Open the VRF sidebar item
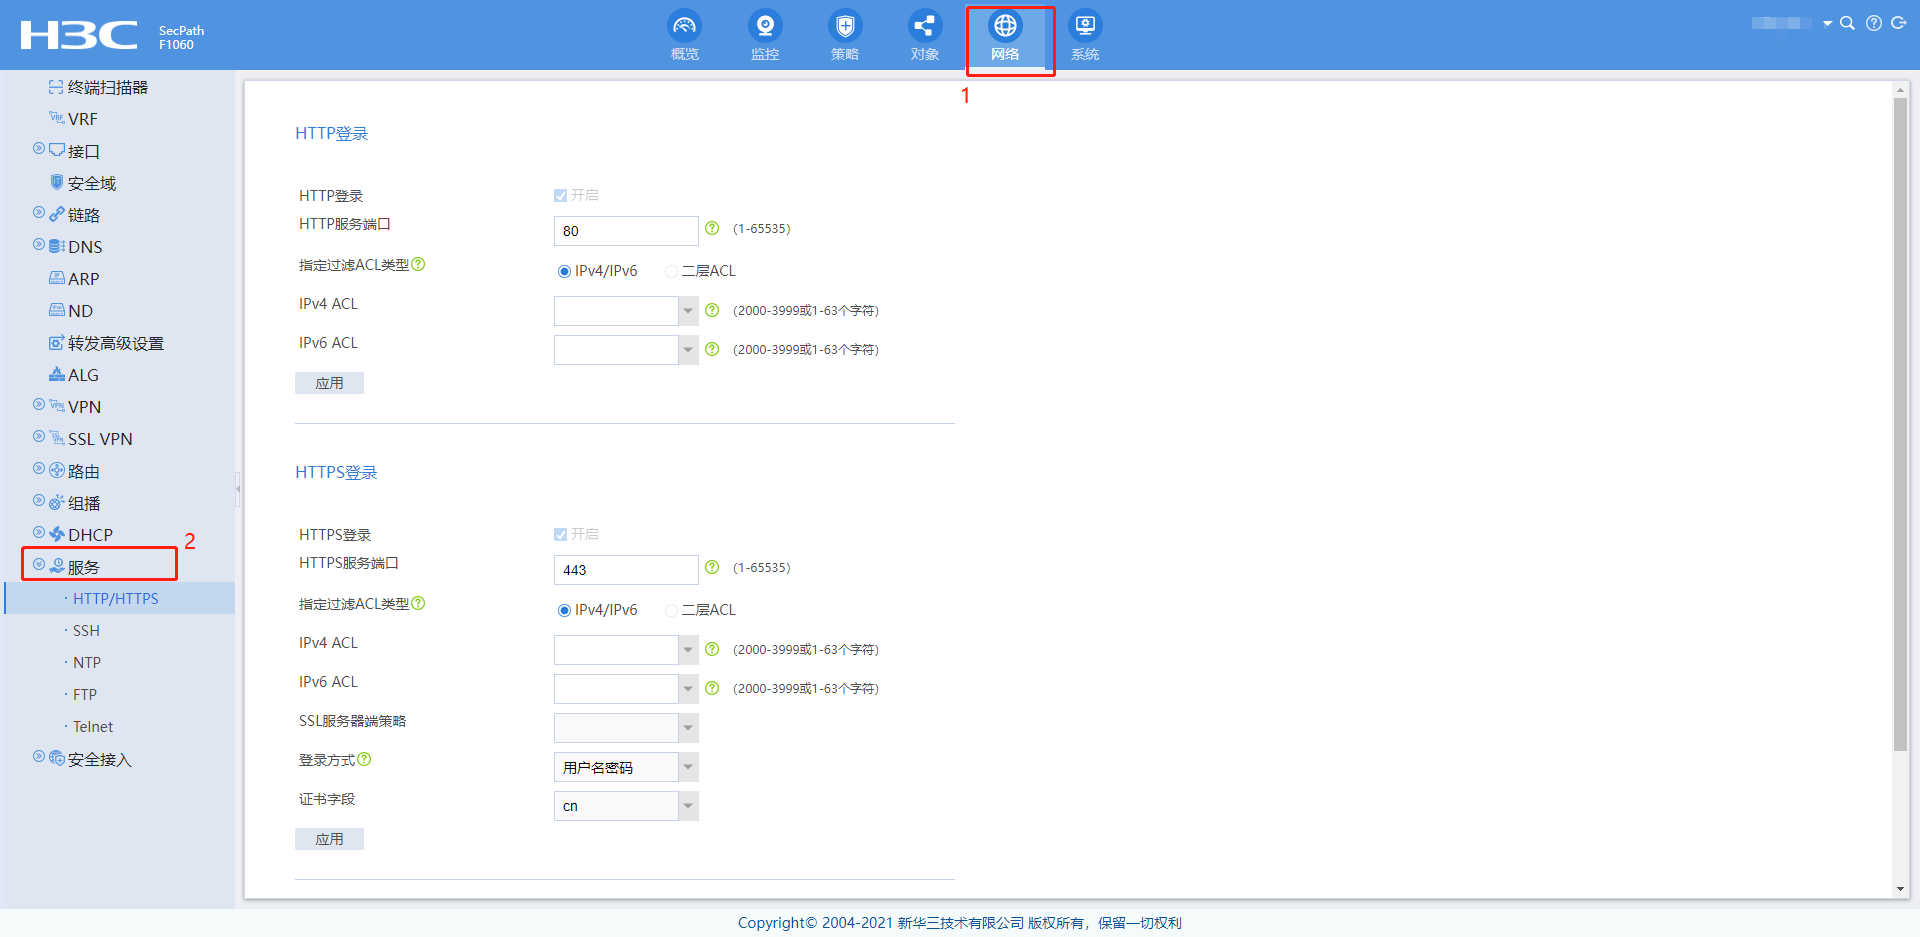 83,119
